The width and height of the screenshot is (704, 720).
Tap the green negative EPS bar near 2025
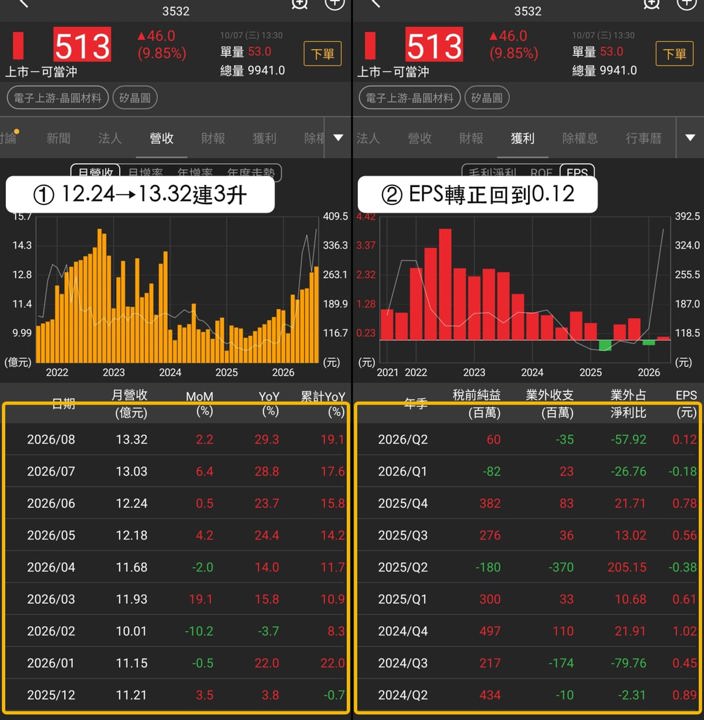pyautogui.click(x=605, y=345)
